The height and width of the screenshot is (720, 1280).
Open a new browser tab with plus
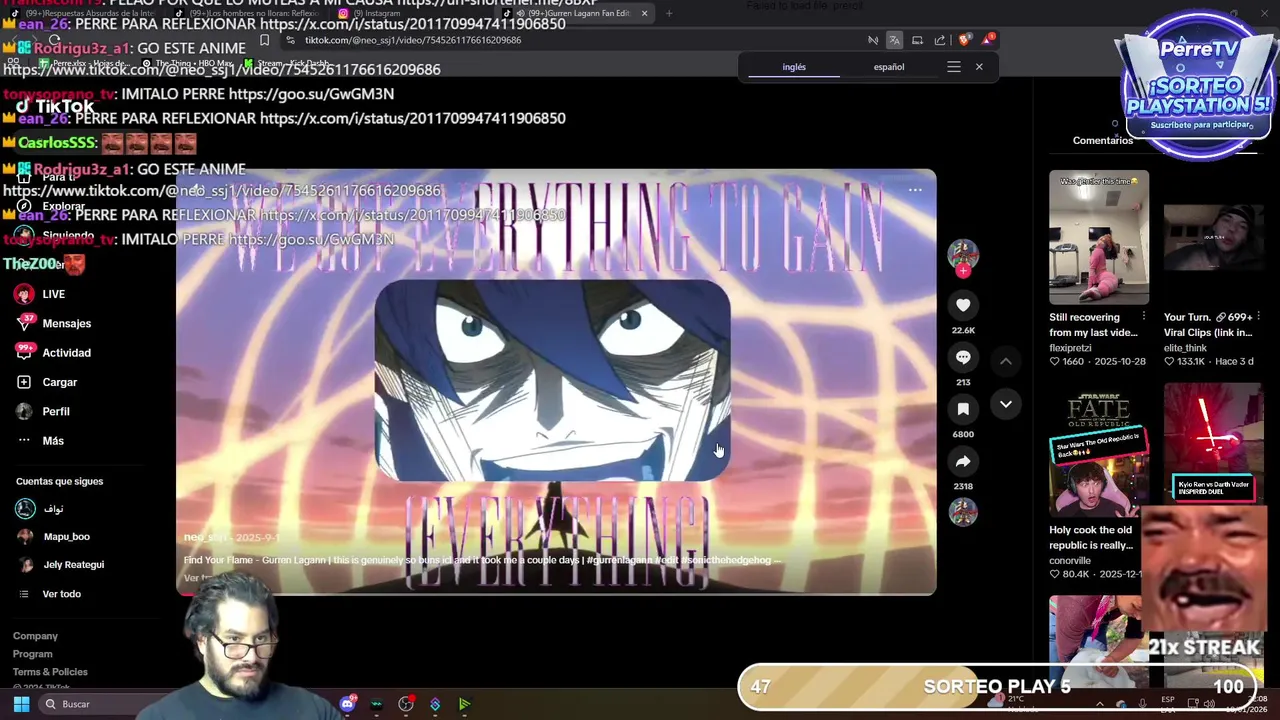[x=669, y=13]
